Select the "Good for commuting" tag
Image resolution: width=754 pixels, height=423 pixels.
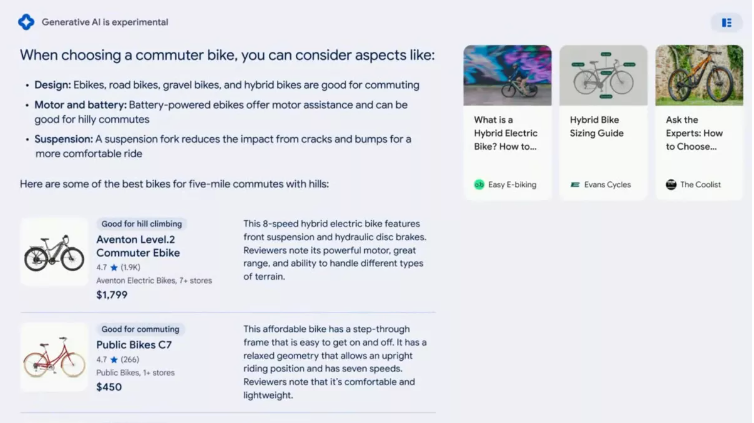(x=140, y=329)
